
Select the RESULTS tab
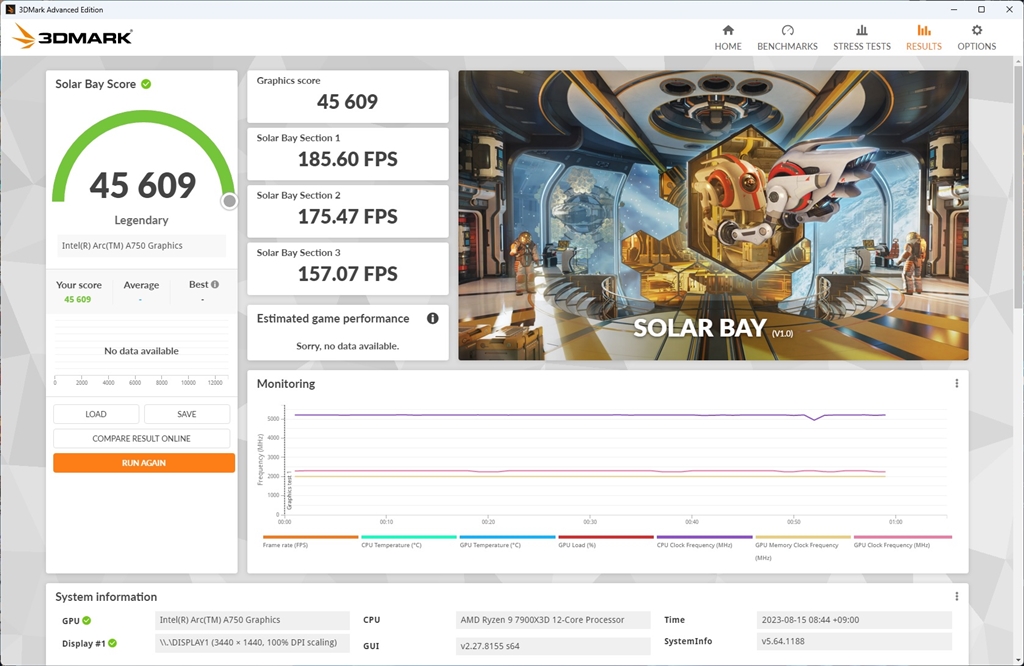[x=923, y=38]
